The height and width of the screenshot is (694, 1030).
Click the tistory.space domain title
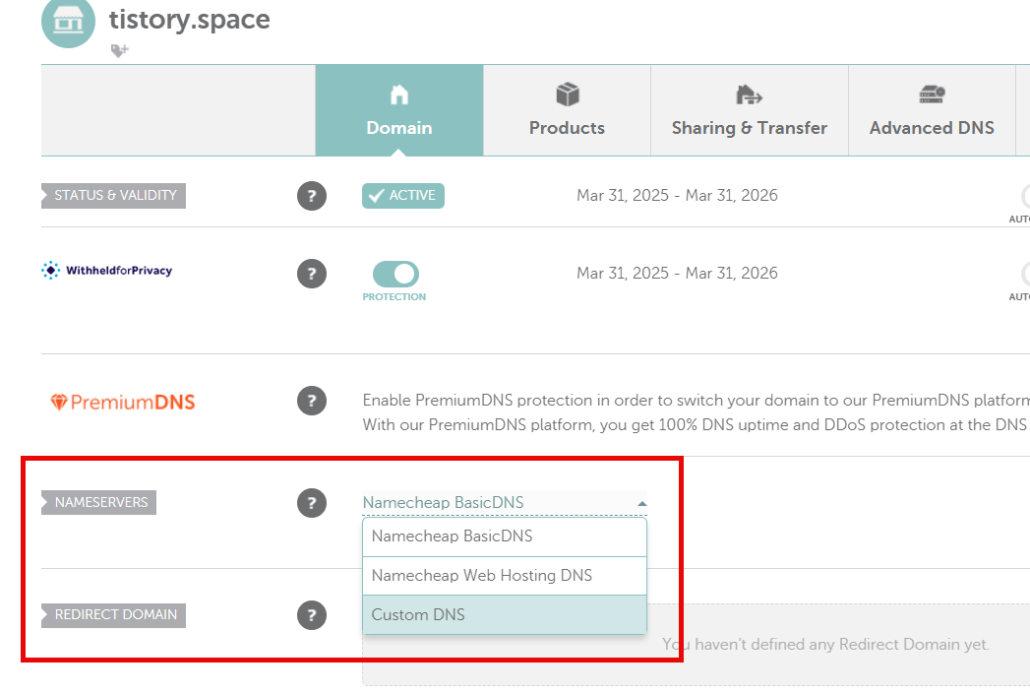point(189,20)
